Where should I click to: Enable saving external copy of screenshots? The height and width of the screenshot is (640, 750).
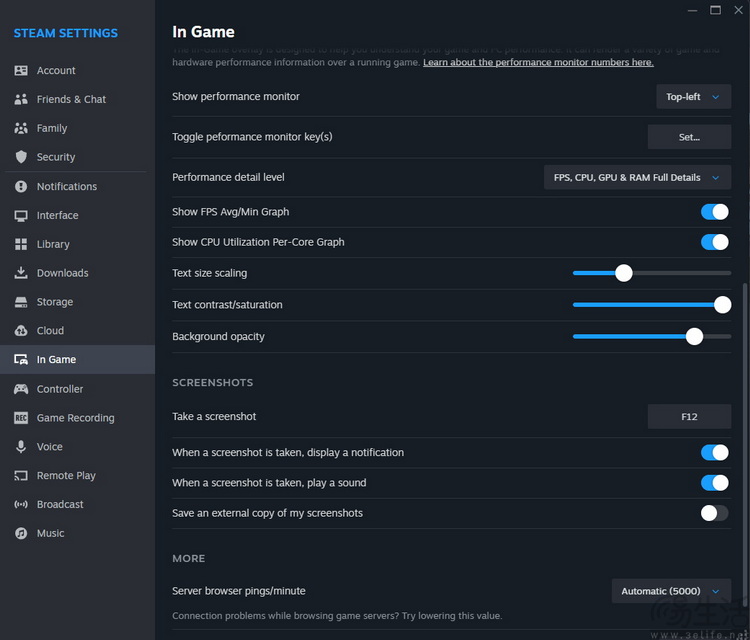click(715, 513)
